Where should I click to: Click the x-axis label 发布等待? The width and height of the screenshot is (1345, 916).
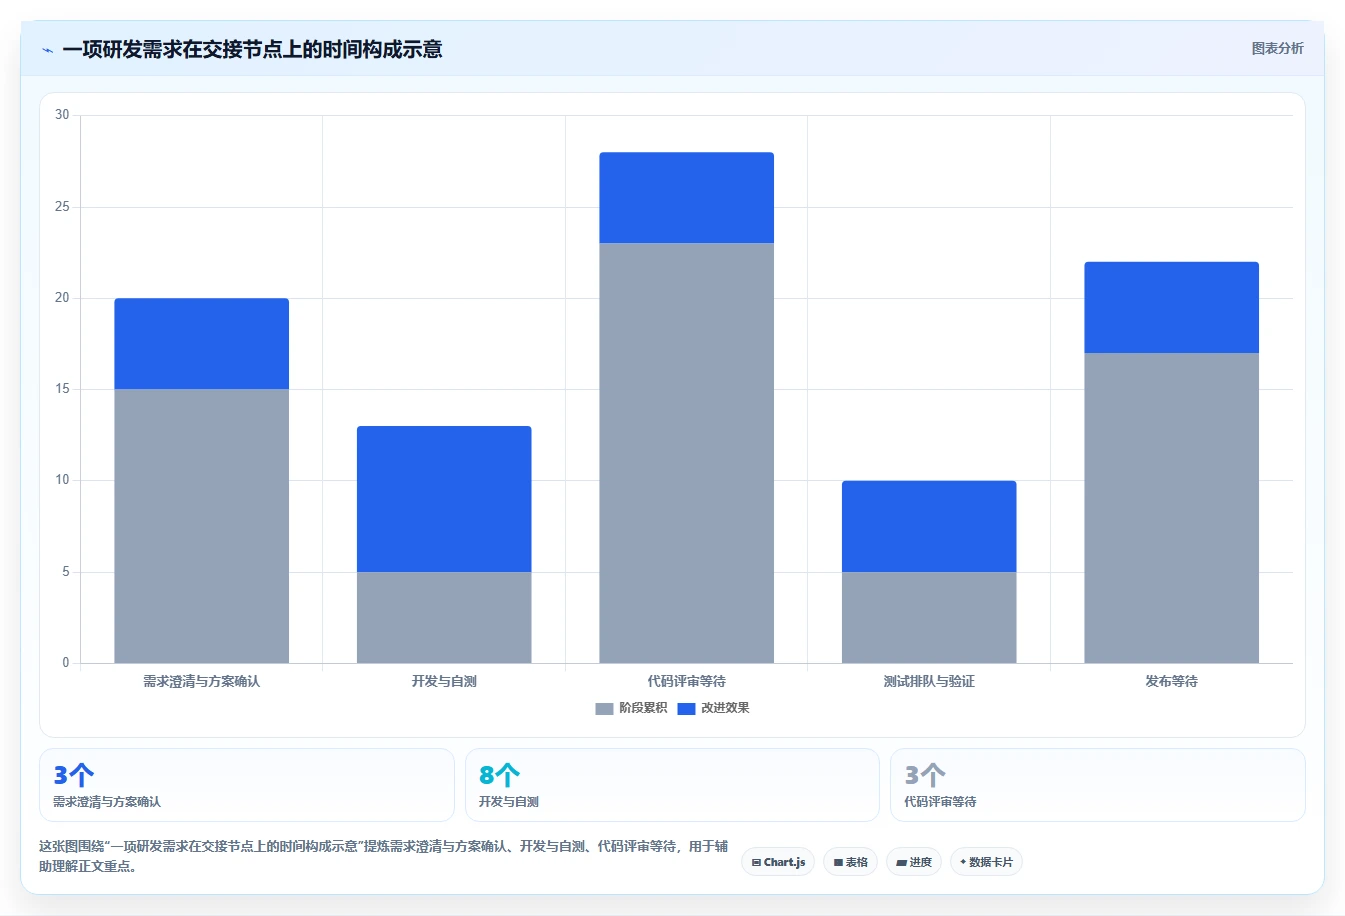(1171, 681)
